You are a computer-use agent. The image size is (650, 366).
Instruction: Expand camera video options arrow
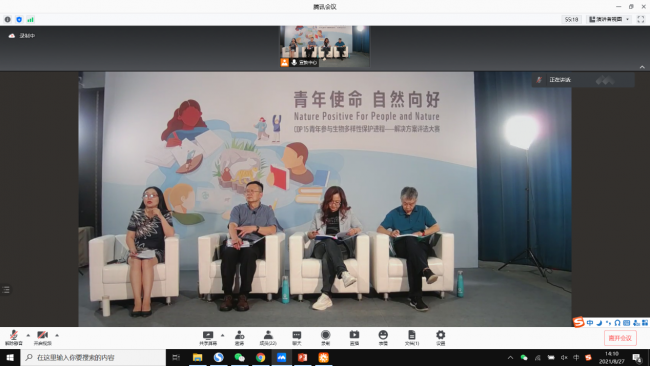pyautogui.click(x=57, y=335)
